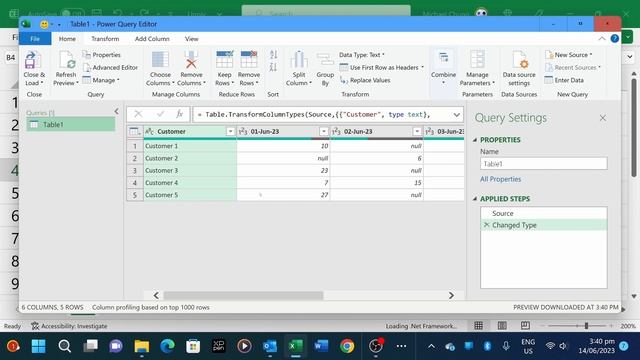Confirm formula with the checkmark icon
Screen dimensions: 640x360
160,114
